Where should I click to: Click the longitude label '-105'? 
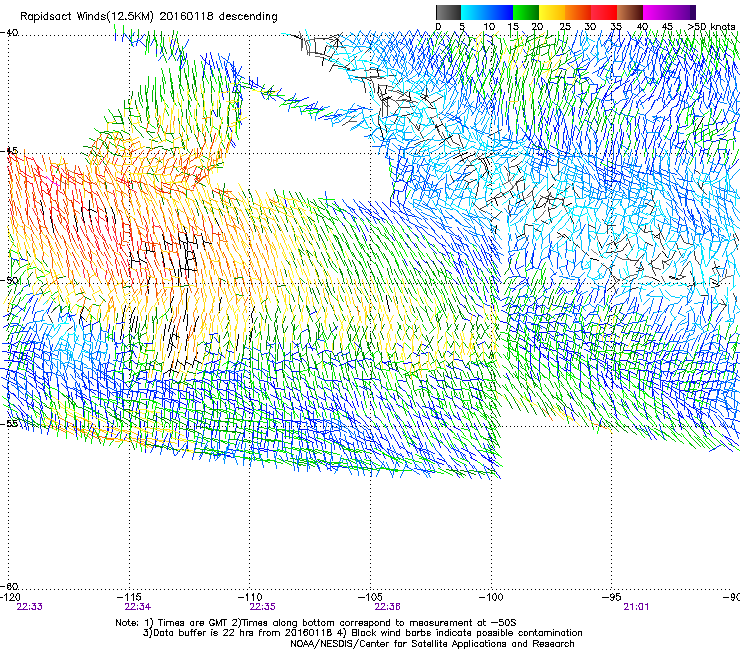(370, 597)
